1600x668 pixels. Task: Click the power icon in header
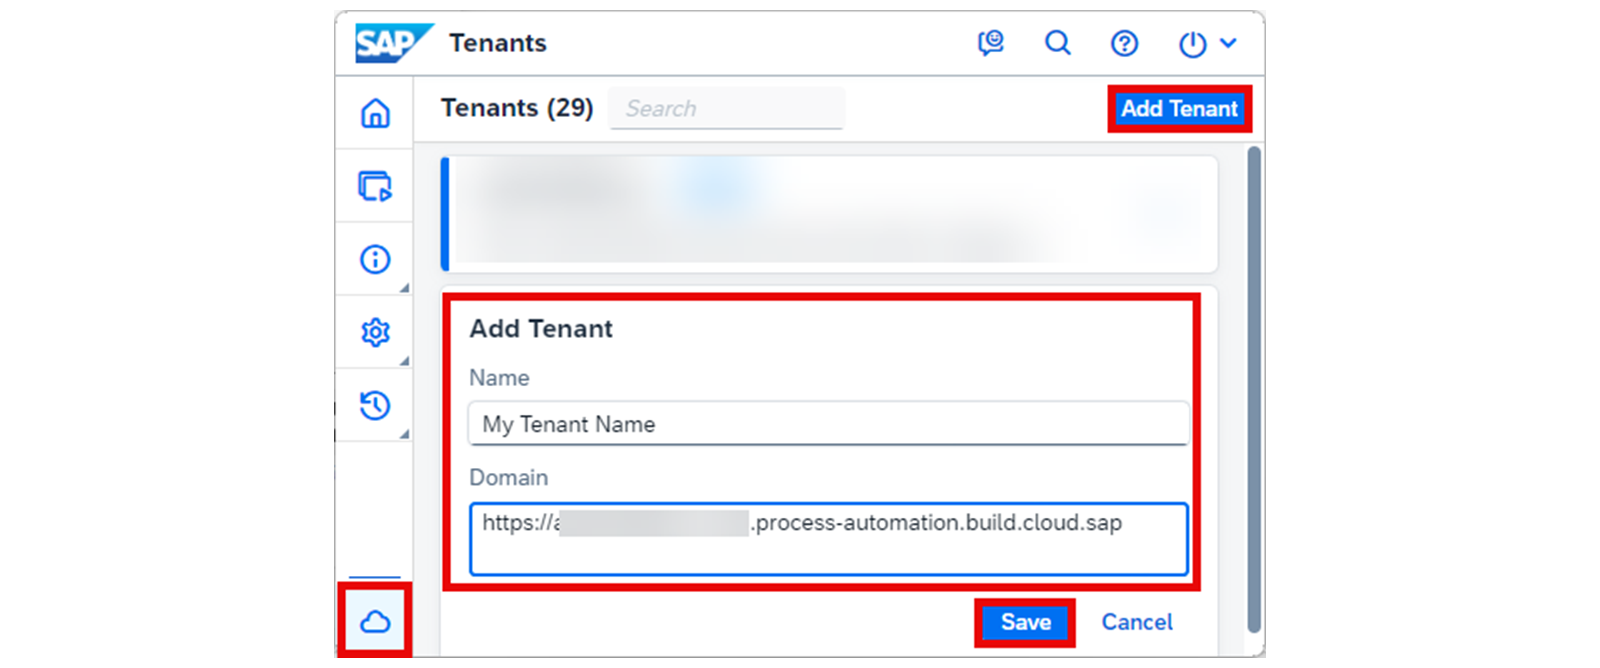click(1192, 44)
